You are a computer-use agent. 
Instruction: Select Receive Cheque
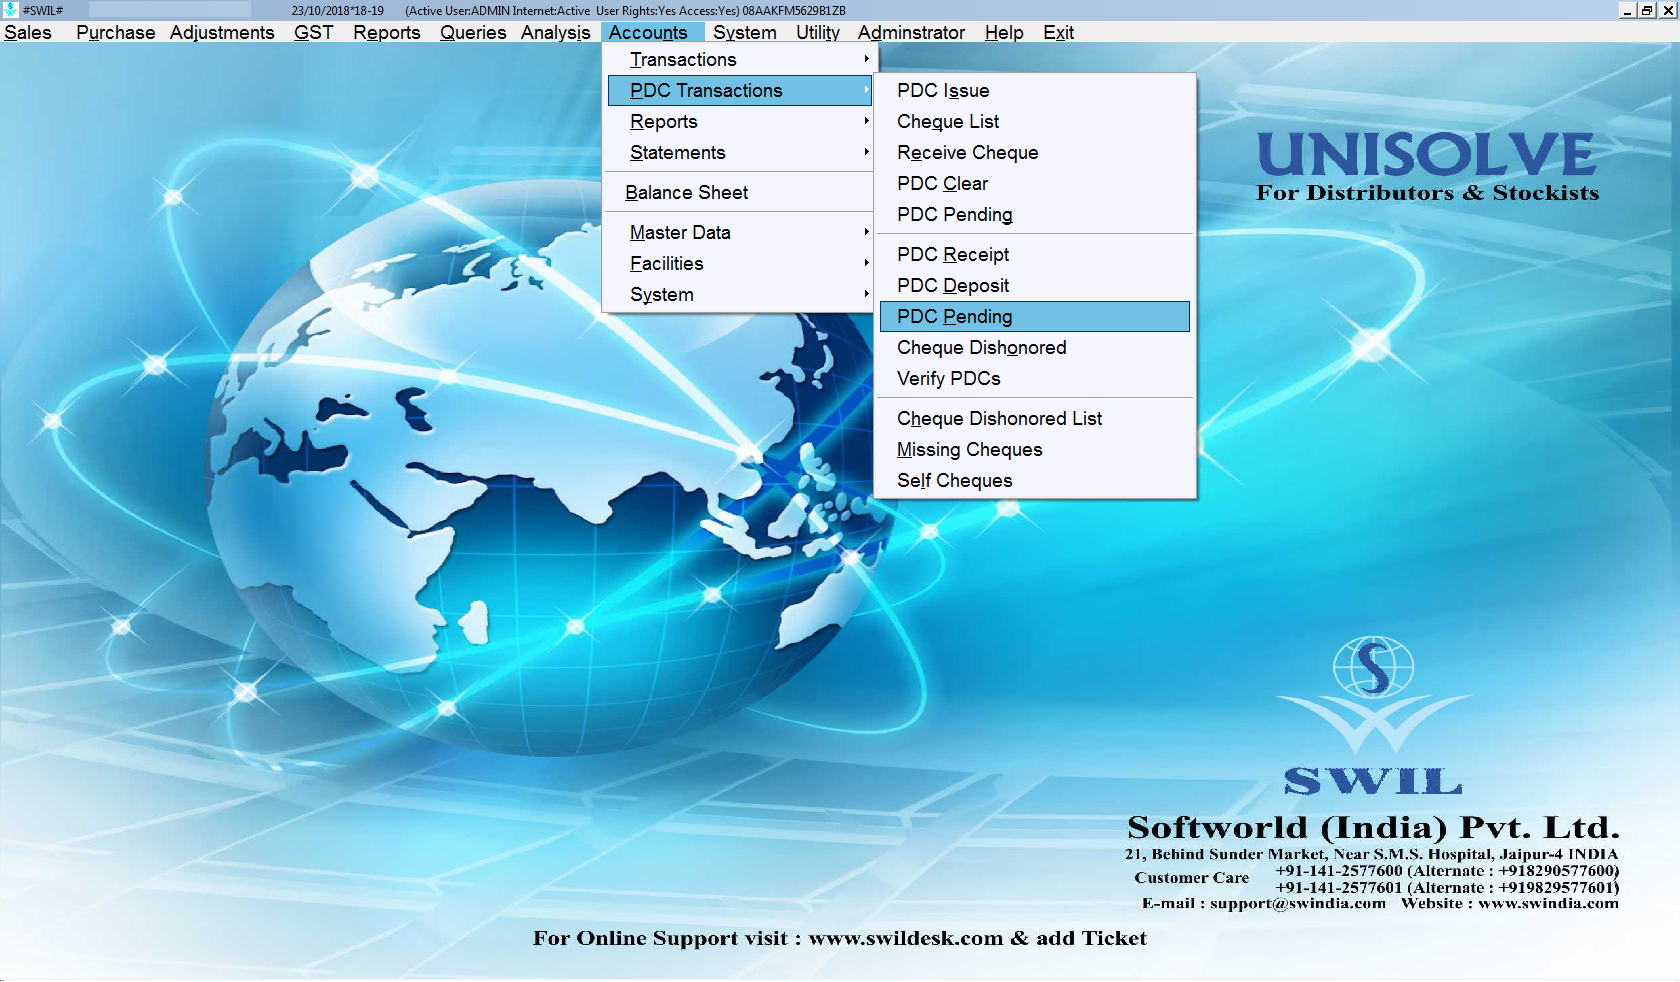[x=1035, y=153]
